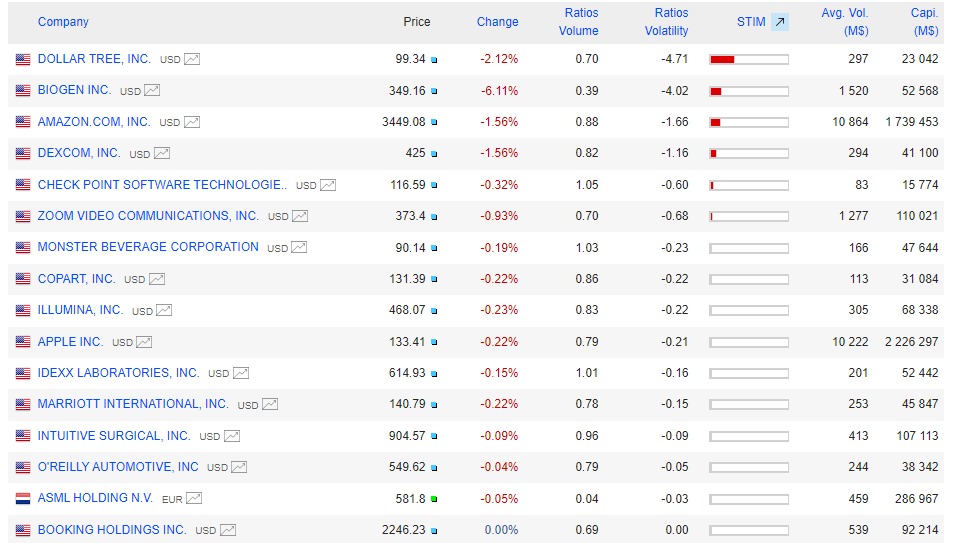Open the chart icon for Apple Inc.
The width and height of the screenshot is (960, 543).
point(144,342)
